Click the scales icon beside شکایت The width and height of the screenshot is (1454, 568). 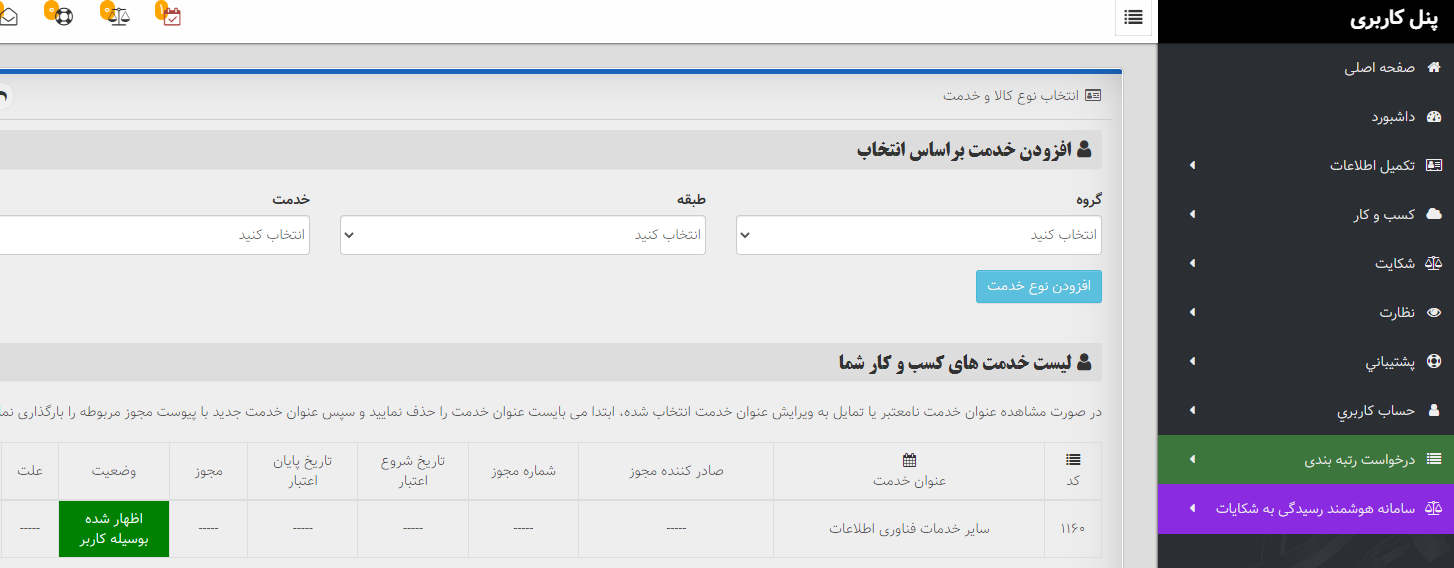coord(1434,263)
